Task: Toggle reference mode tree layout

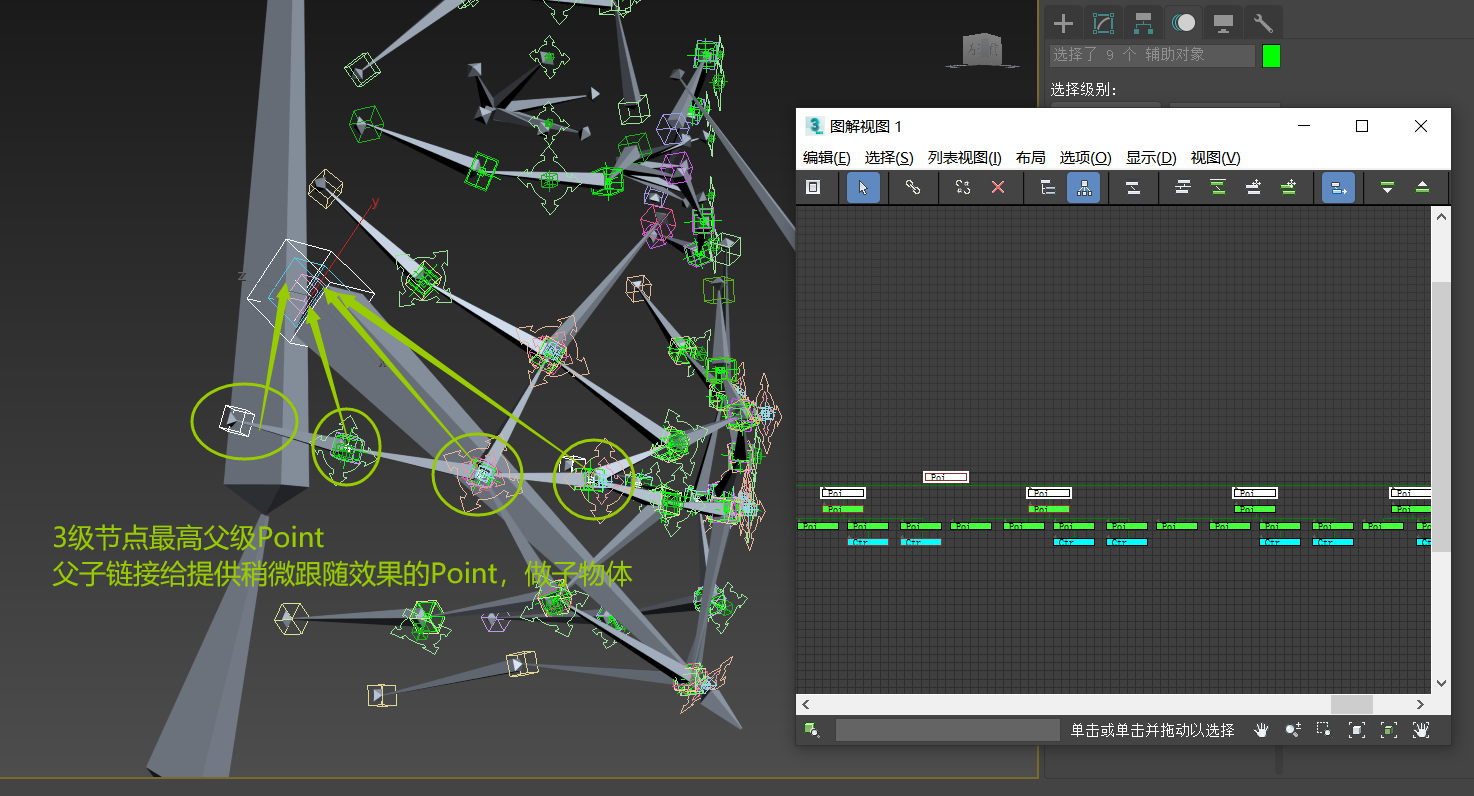Action: coord(1083,187)
